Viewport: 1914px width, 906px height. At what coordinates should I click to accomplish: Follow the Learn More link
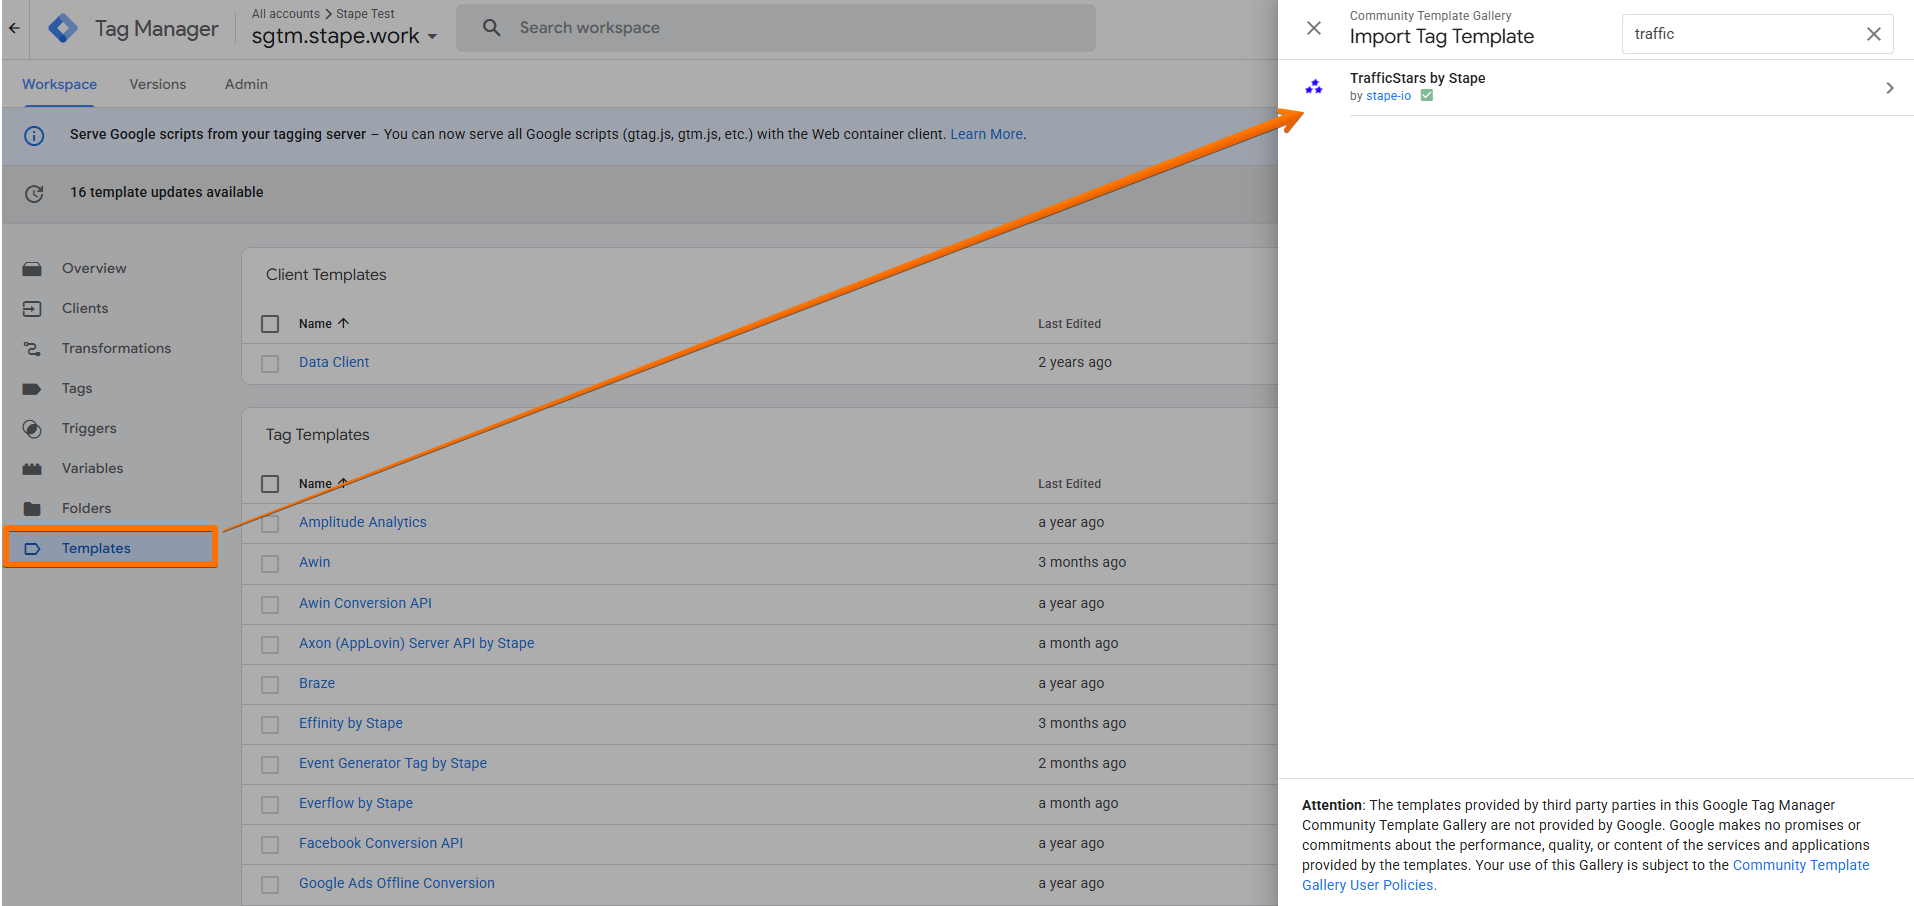[986, 134]
